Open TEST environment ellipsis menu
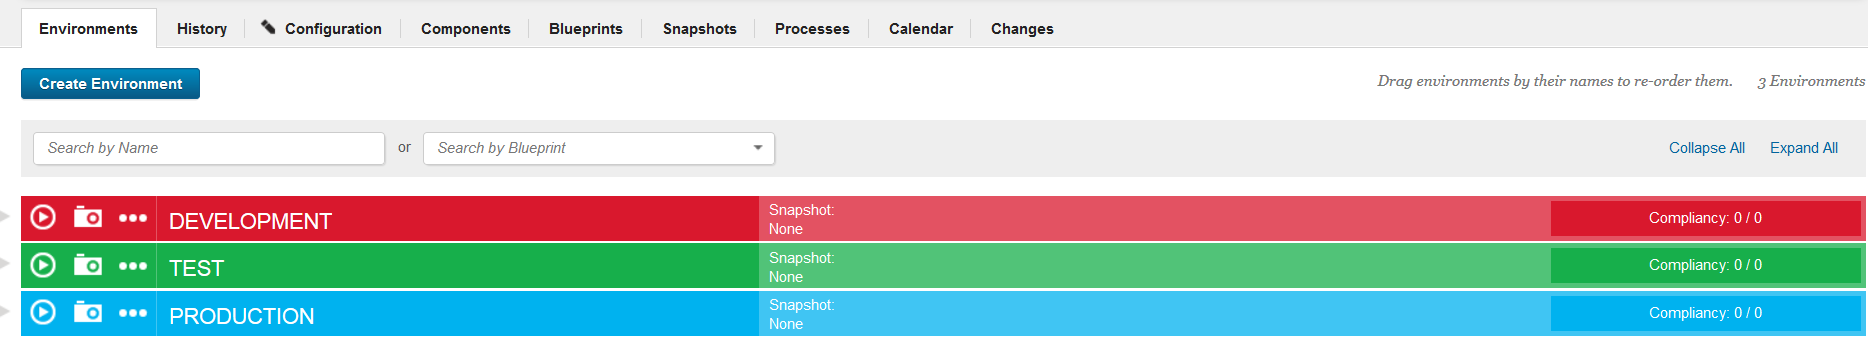Screen dimensions: 1868x360 133,266
